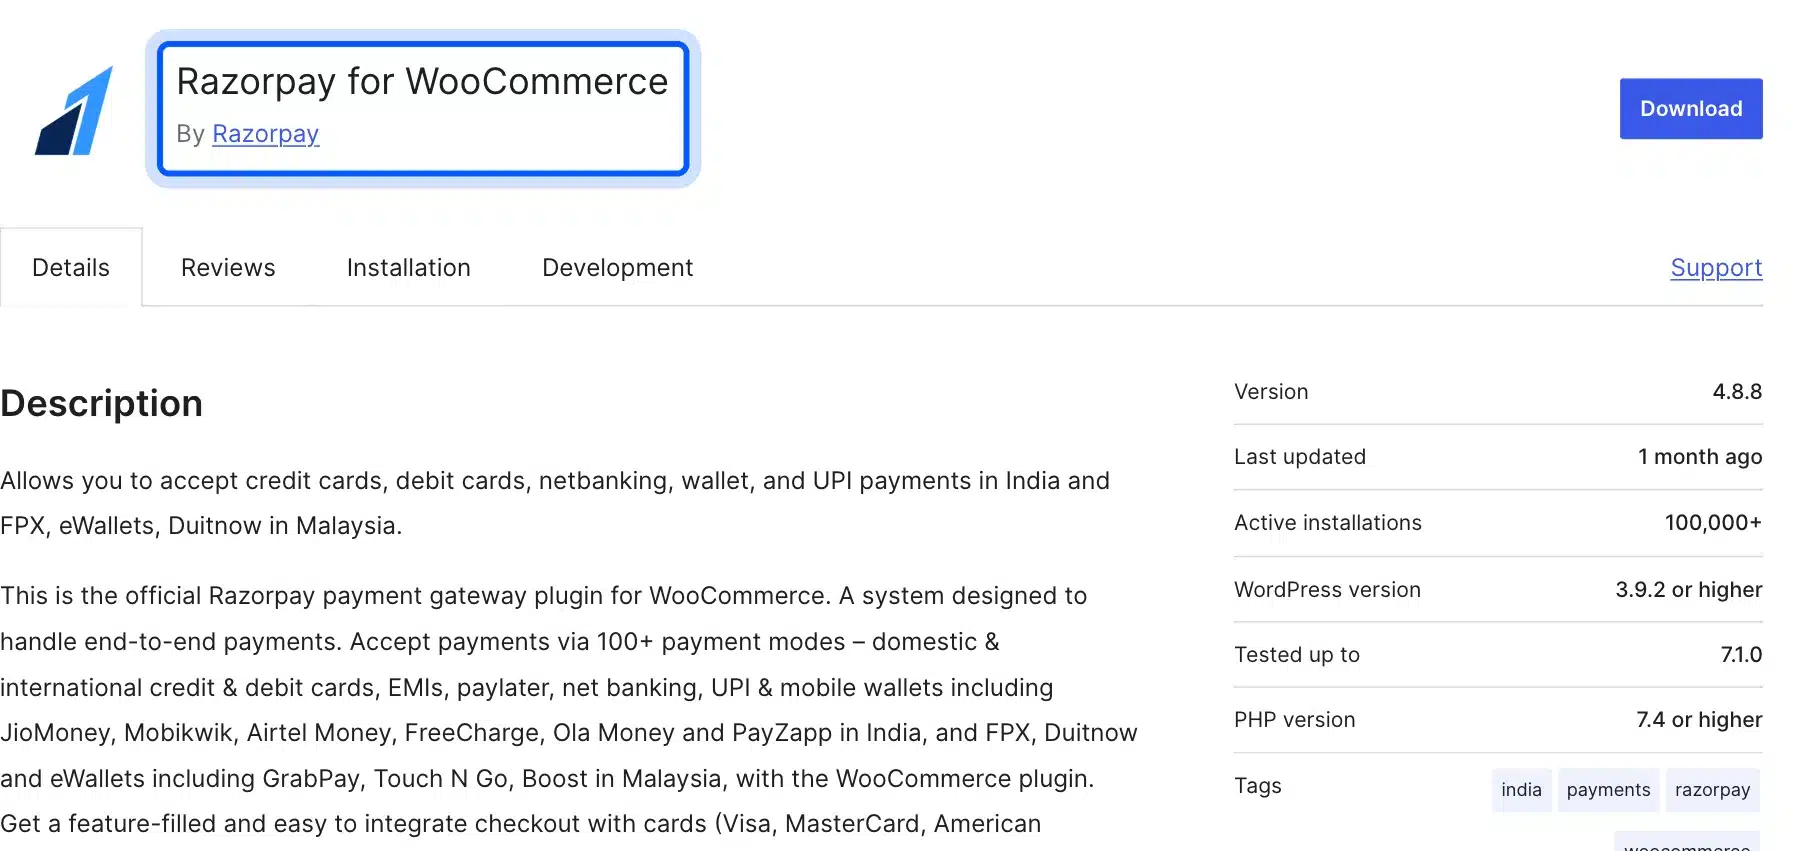Image resolution: width=1794 pixels, height=851 pixels.
Task: Select the payments tag
Action: (1608, 790)
